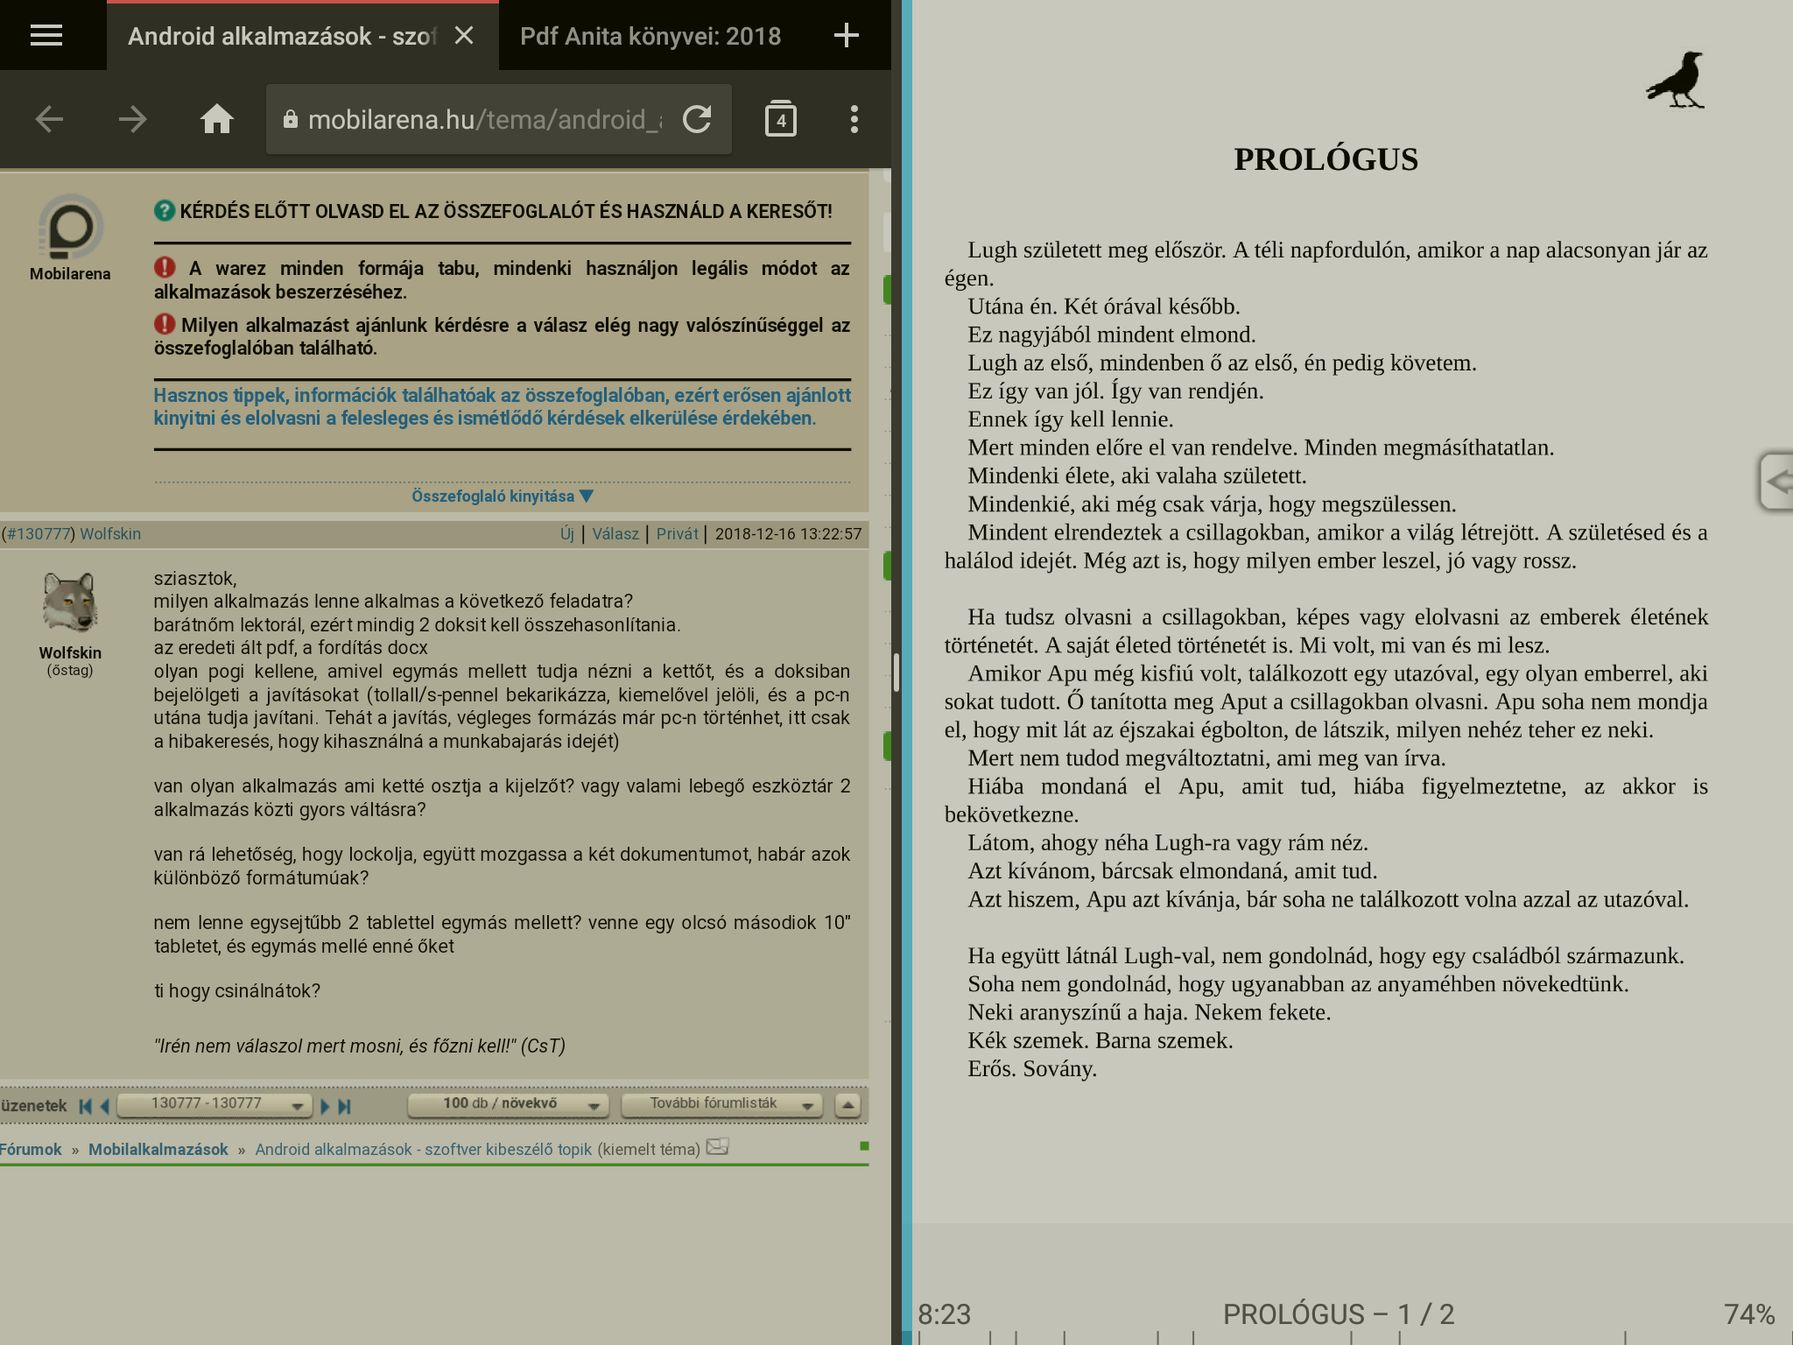Click the 'Új' new post link
The height and width of the screenshot is (1345, 1793).
tap(567, 534)
